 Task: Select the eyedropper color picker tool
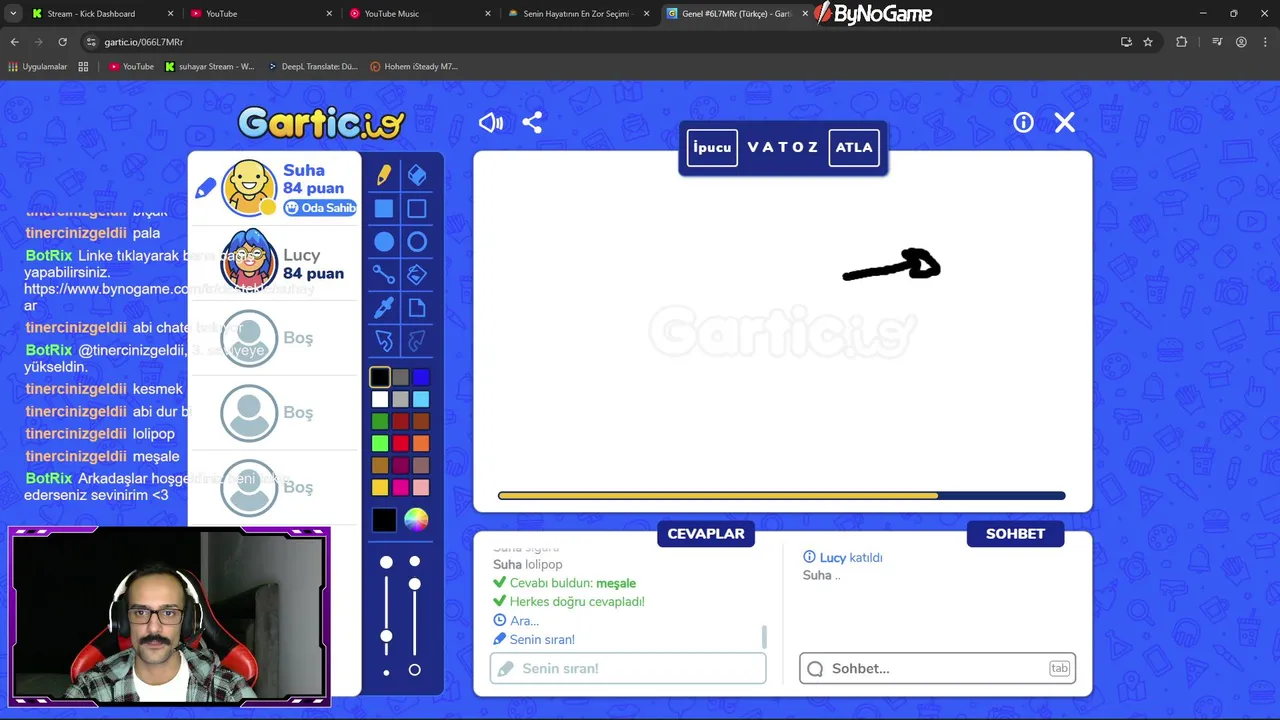(x=384, y=307)
